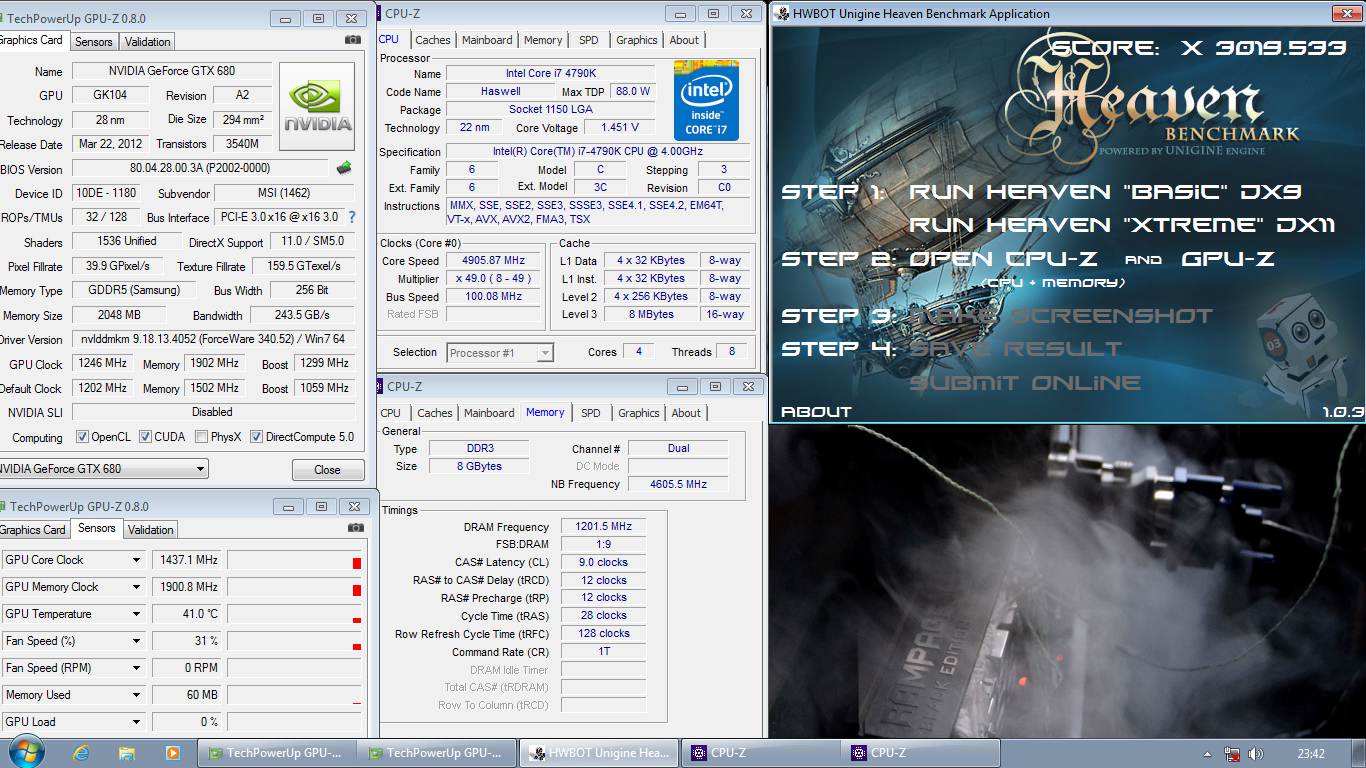The image size is (1366, 768).
Task: Open Windows Explorer folder icon in taskbar
Action: point(127,753)
